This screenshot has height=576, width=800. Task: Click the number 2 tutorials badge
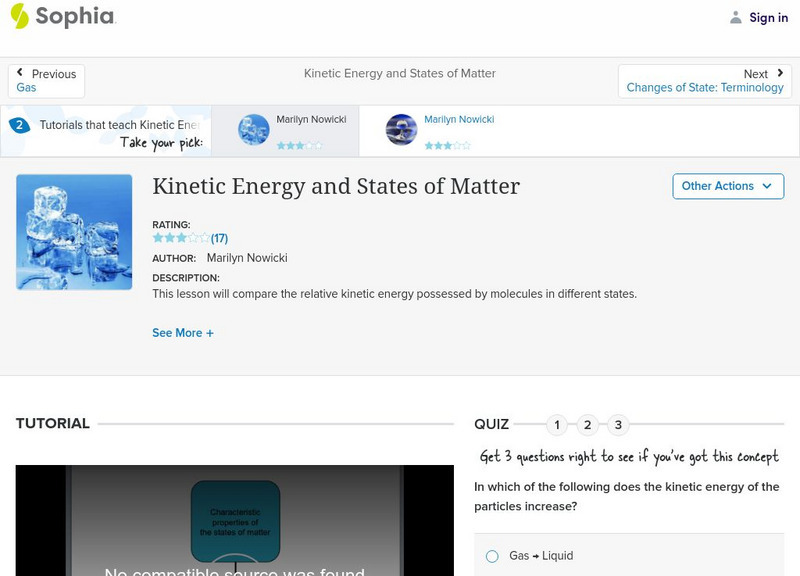pyautogui.click(x=19, y=126)
